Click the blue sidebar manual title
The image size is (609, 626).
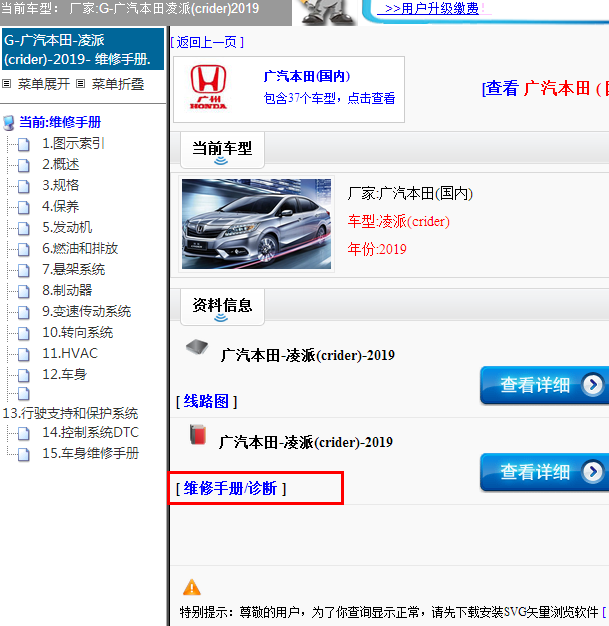83,49
